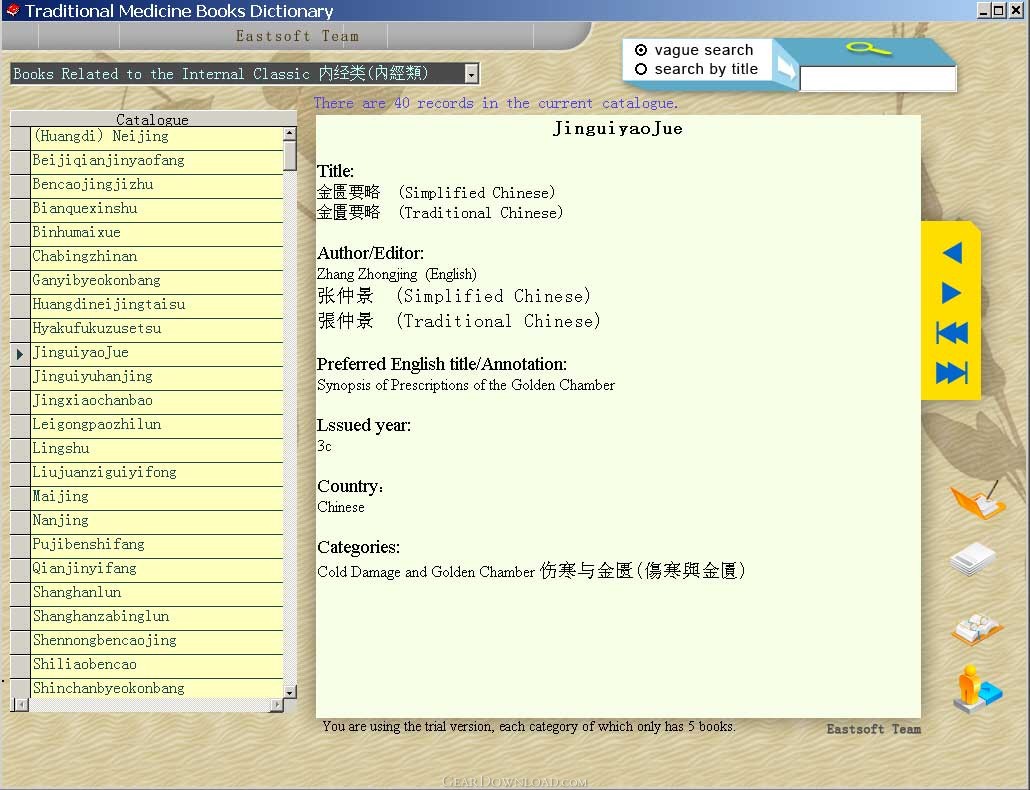Click the Catalogue column header
Image resolution: width=1030 pixels, height=790 pixels.
pyautogui.click(x=152, y=119)
